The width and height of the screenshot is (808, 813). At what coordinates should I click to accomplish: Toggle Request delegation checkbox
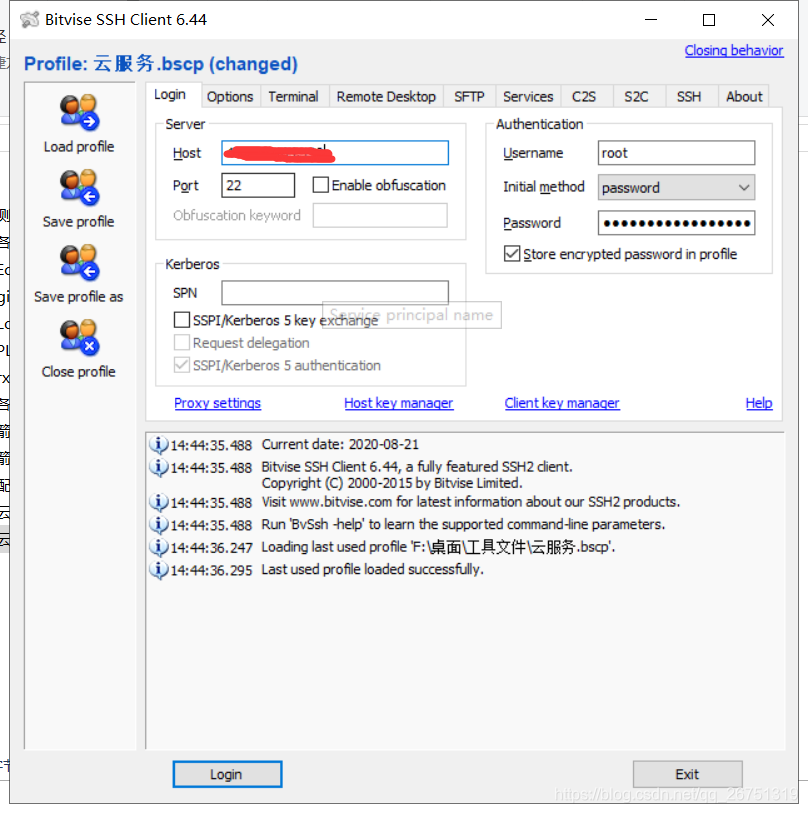(182, 343)
